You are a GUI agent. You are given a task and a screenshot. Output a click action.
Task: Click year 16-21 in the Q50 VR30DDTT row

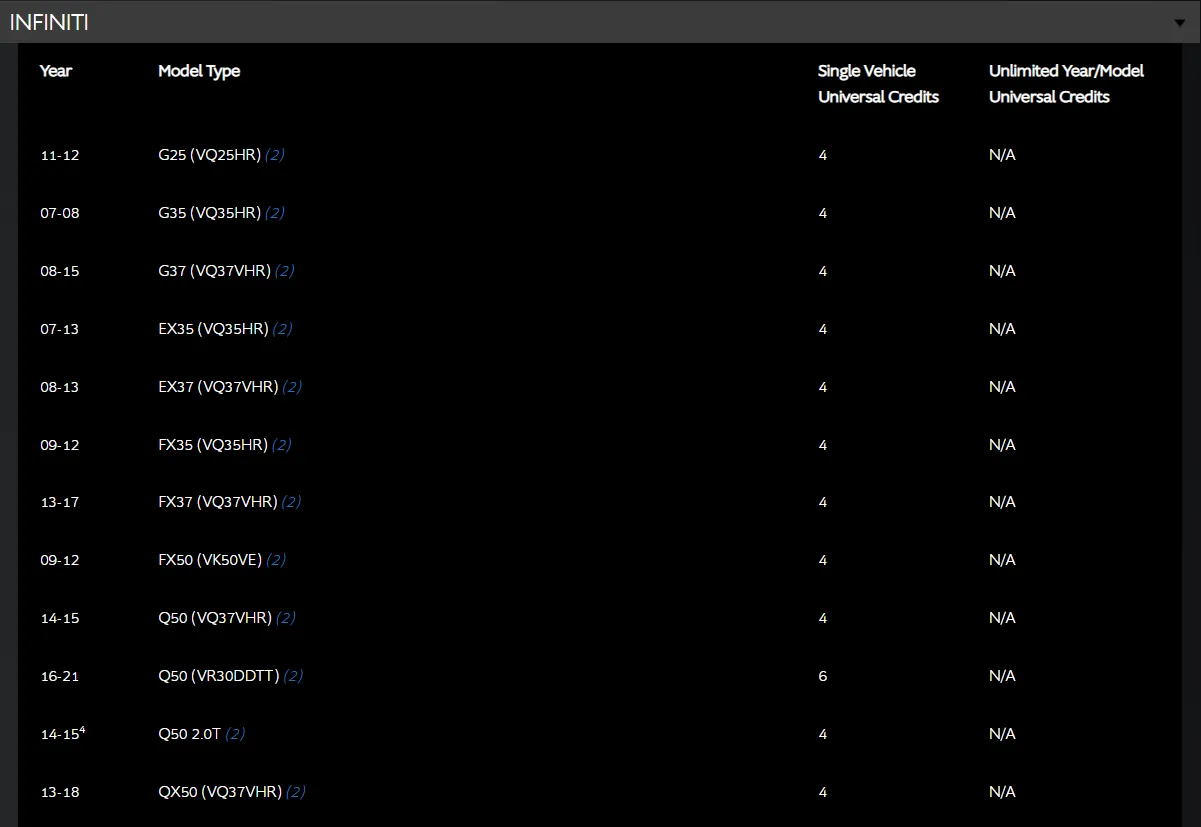pyautogui.click(x=60, y=677)
